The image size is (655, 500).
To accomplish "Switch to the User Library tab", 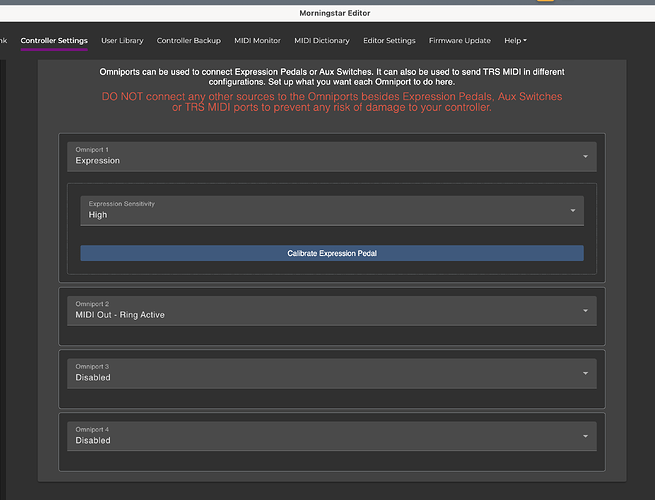I will [122, 41].
